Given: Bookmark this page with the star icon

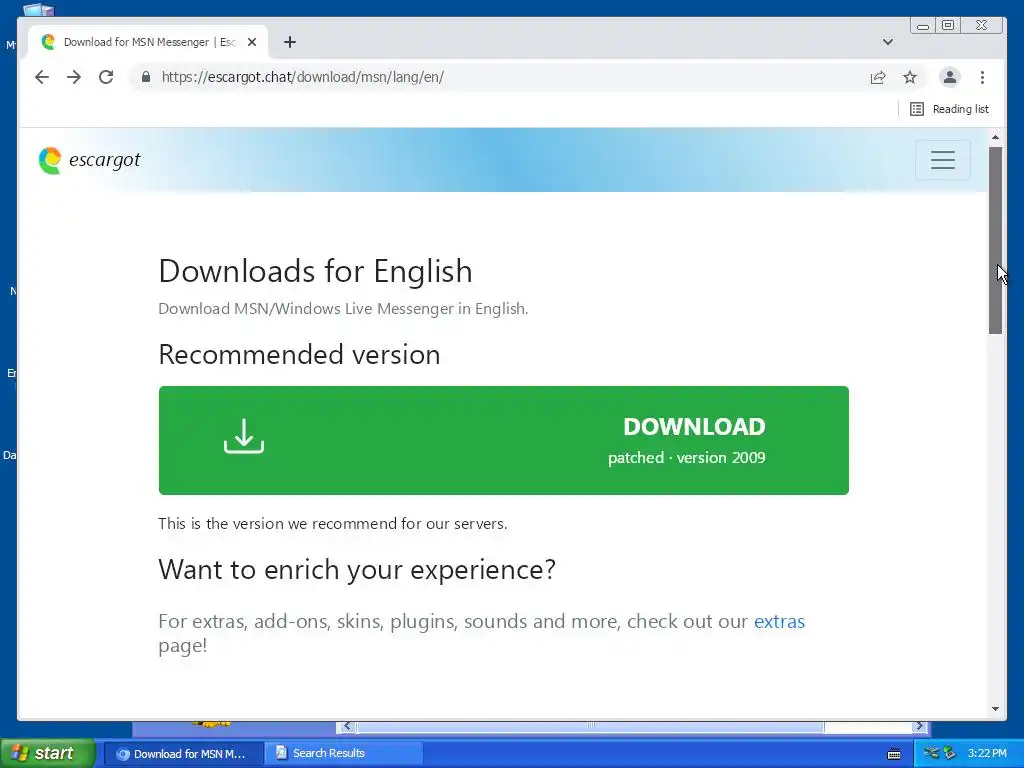Looking at the screenshot, I should click(910, 77).
